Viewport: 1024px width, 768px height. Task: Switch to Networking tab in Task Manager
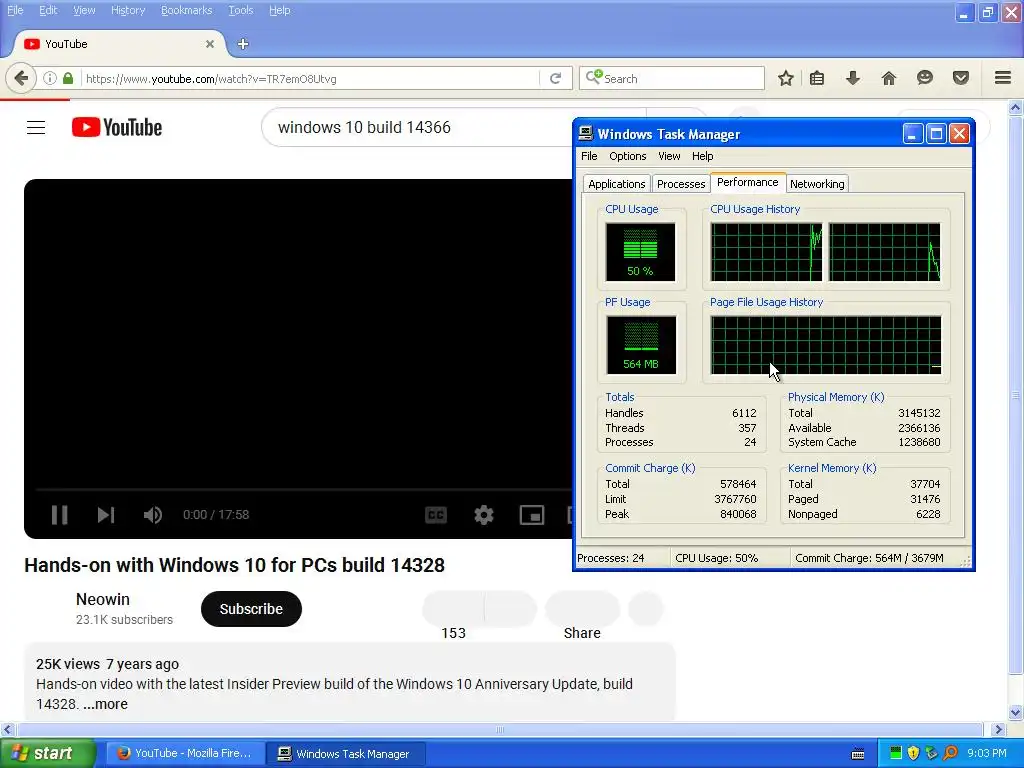(x=817, y=184)
